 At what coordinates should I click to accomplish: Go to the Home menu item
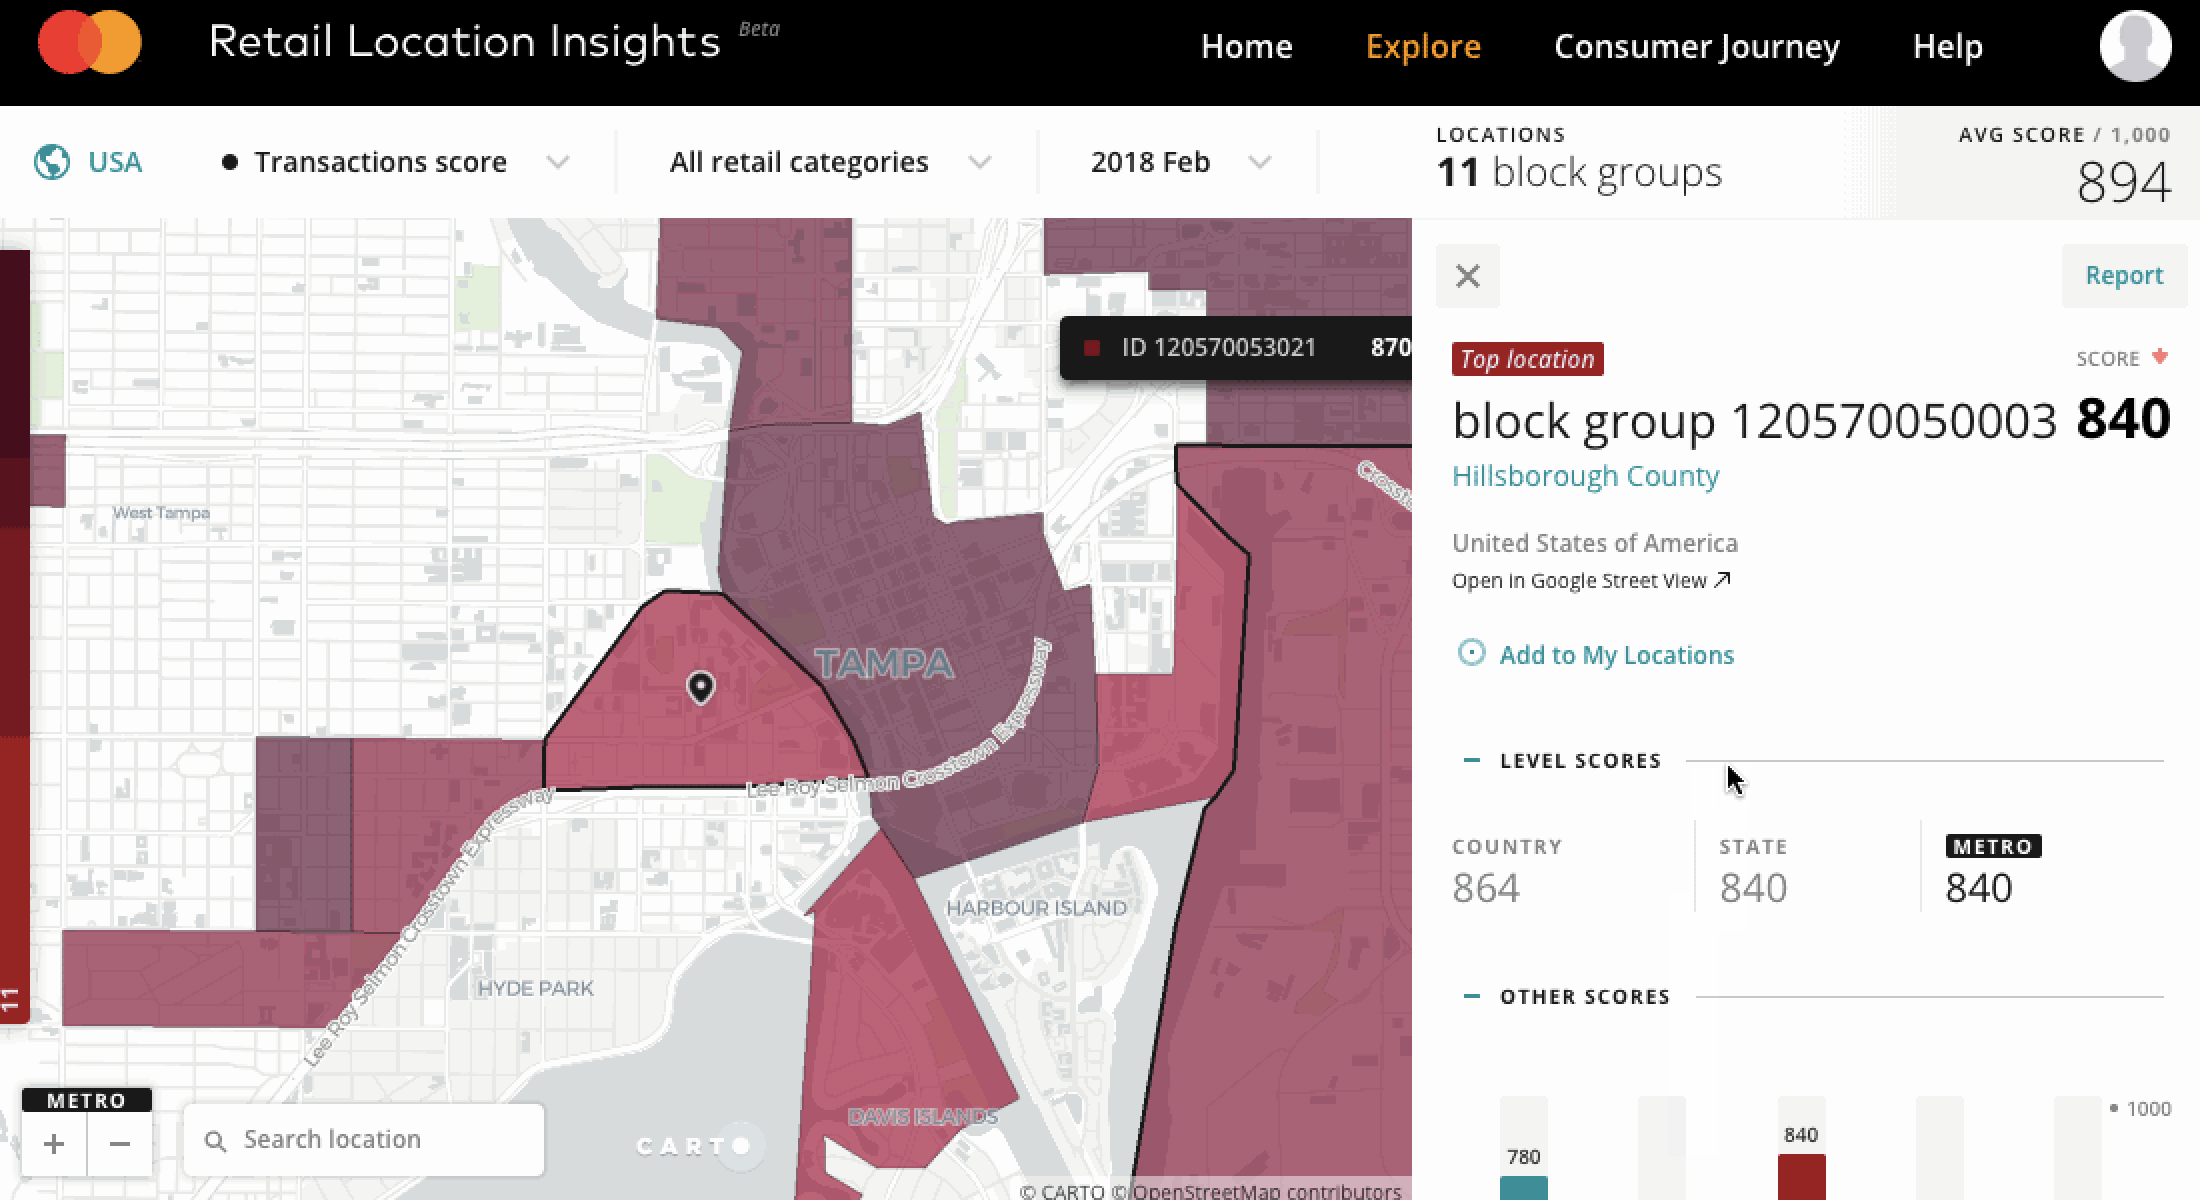pos(1247,46)
